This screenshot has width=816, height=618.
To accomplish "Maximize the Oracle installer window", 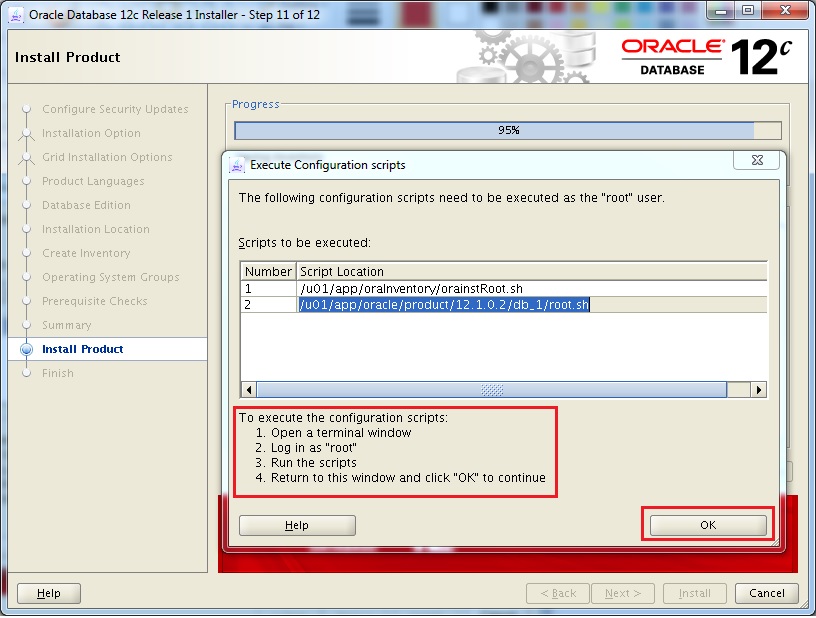I will click(x=748, y=12).
